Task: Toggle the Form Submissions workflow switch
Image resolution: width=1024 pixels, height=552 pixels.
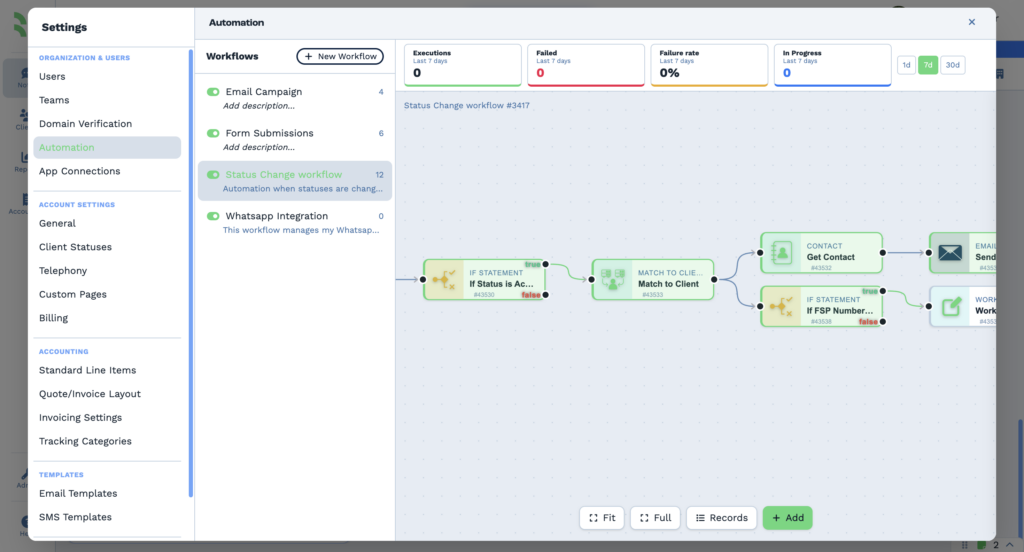Action: click(x=213, y=133)
